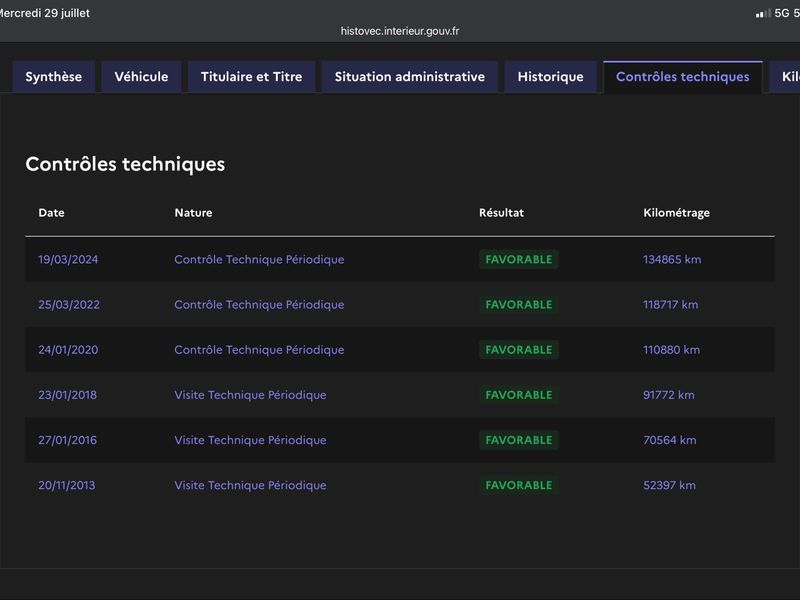Select the date 20/11/2013
Screen dimensions: 800x600
pyautogui.click(x=67, y=485)
